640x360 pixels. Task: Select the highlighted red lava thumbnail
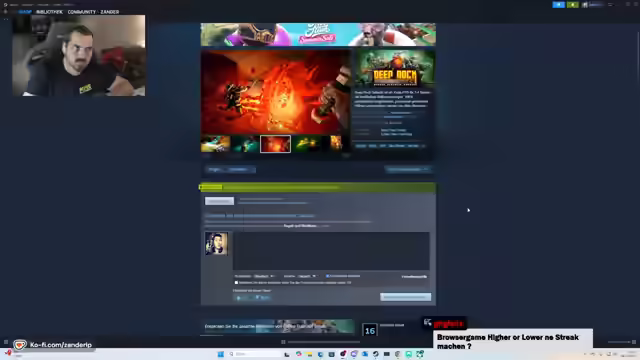click(276, 144)
